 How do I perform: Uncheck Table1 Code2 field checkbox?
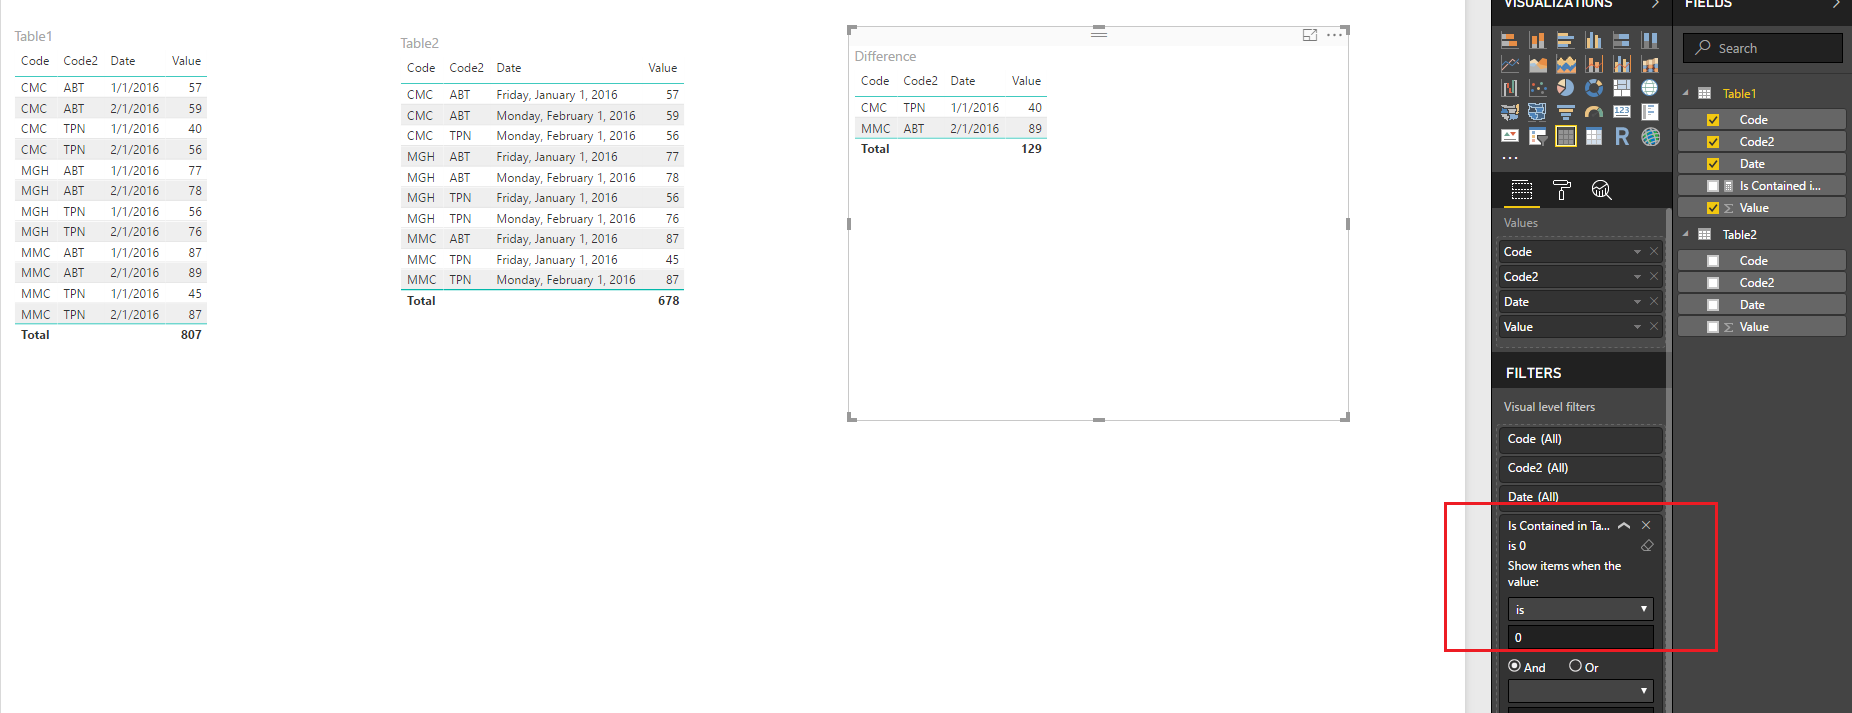(1713, 142)
